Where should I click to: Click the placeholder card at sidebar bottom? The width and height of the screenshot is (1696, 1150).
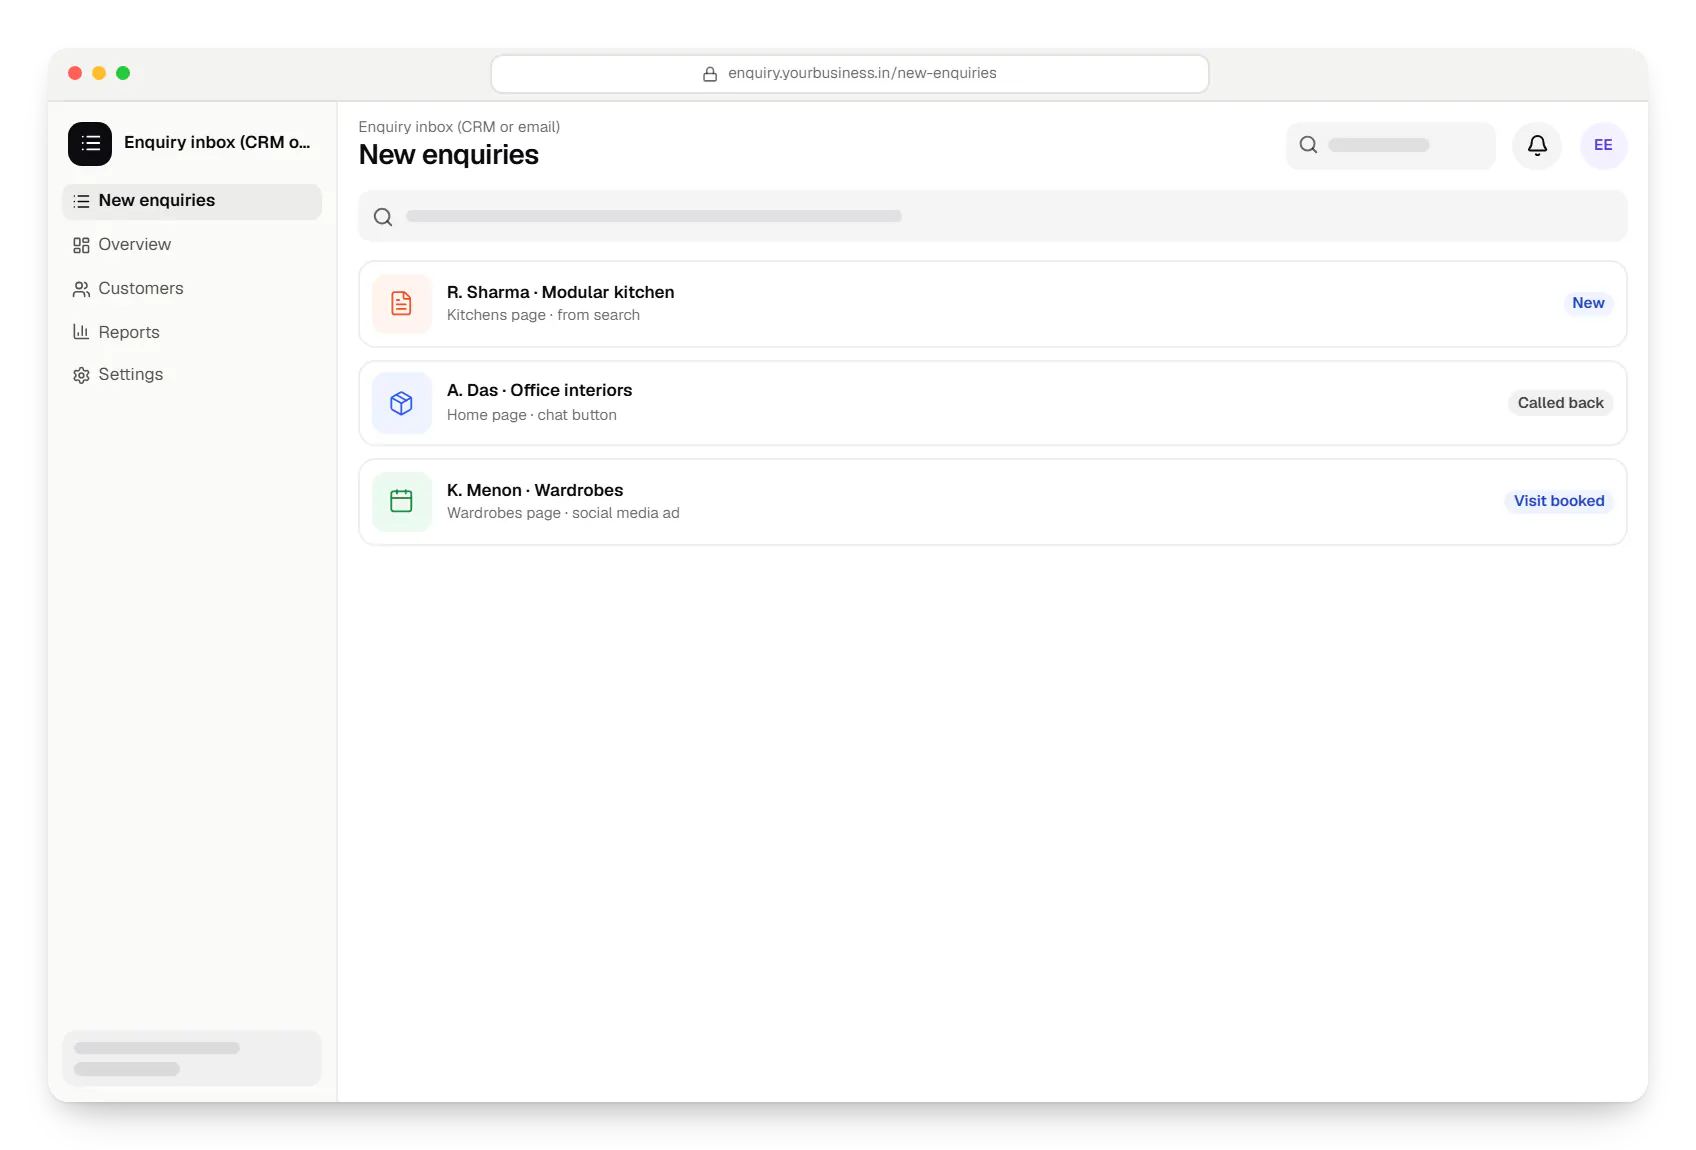pos(192,1058)
